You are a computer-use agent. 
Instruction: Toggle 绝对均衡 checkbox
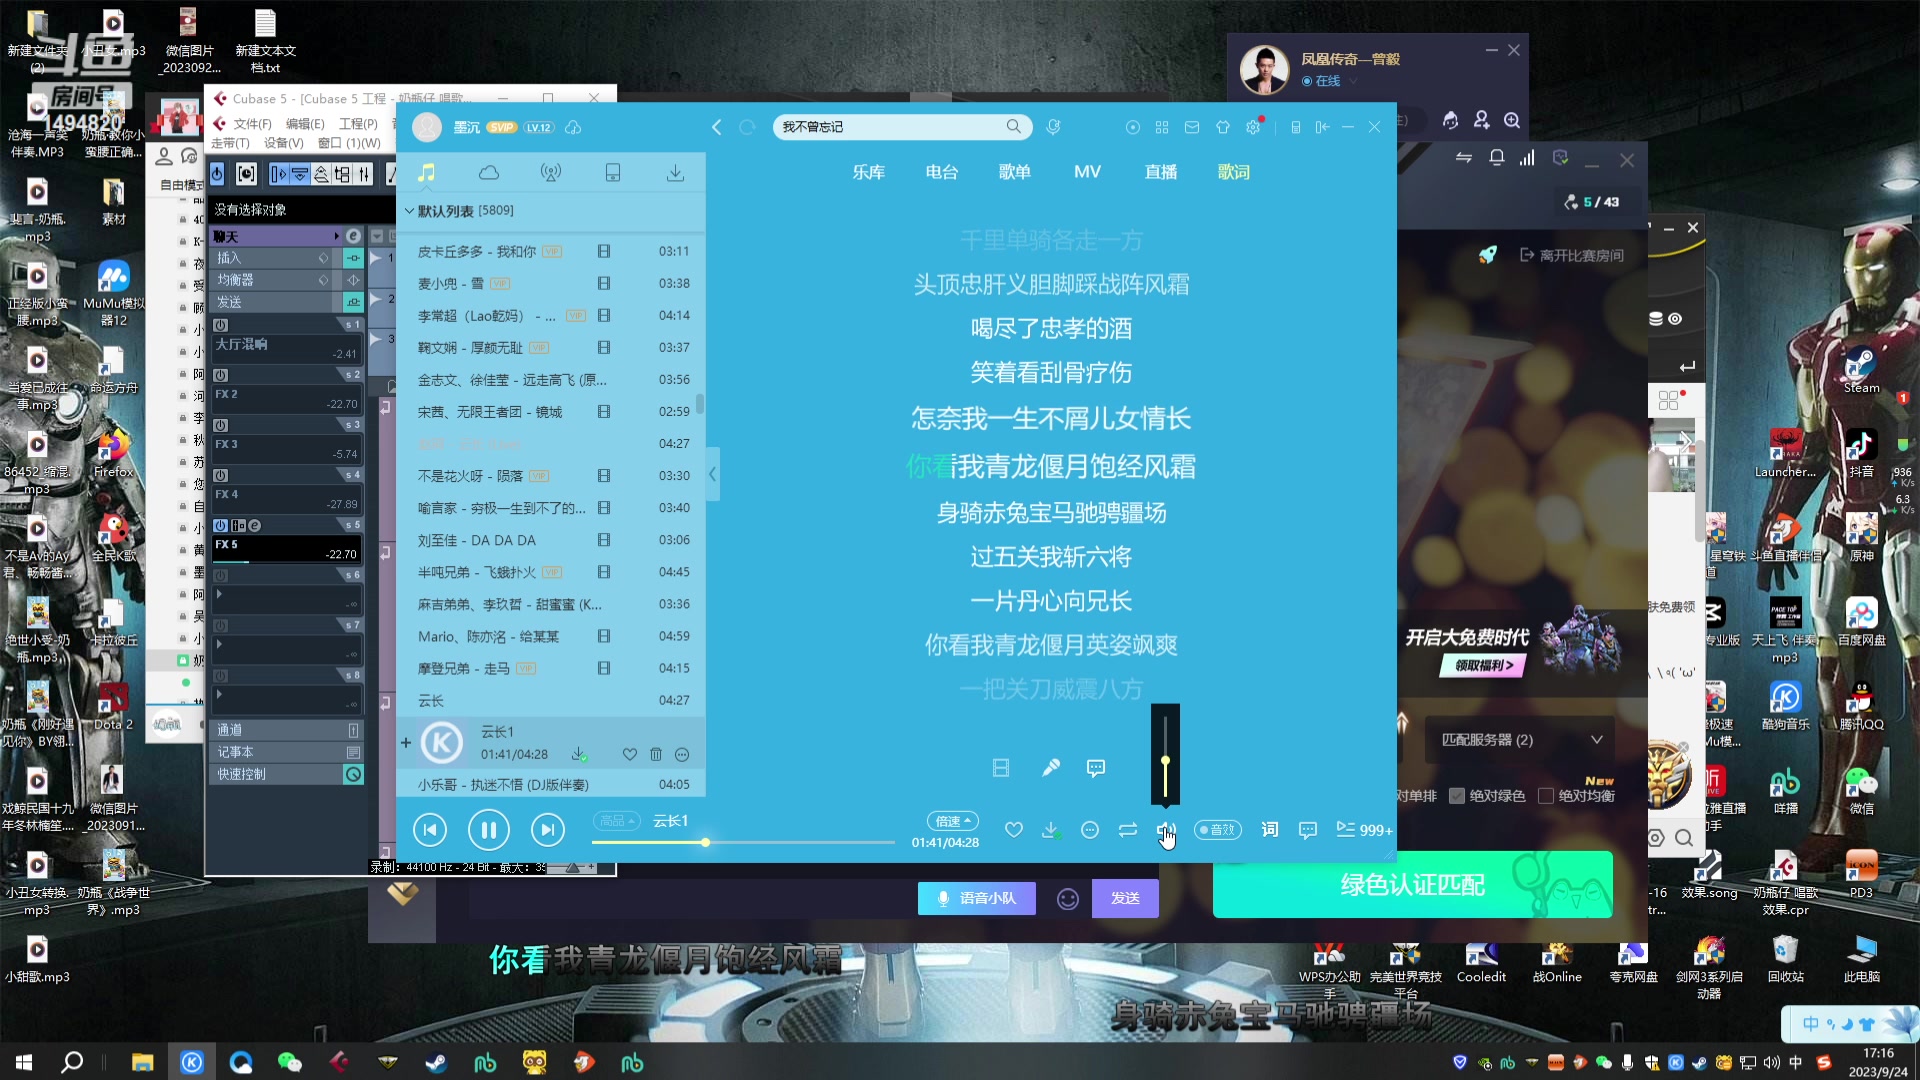pyautogui.click(x=1546, y=796)
